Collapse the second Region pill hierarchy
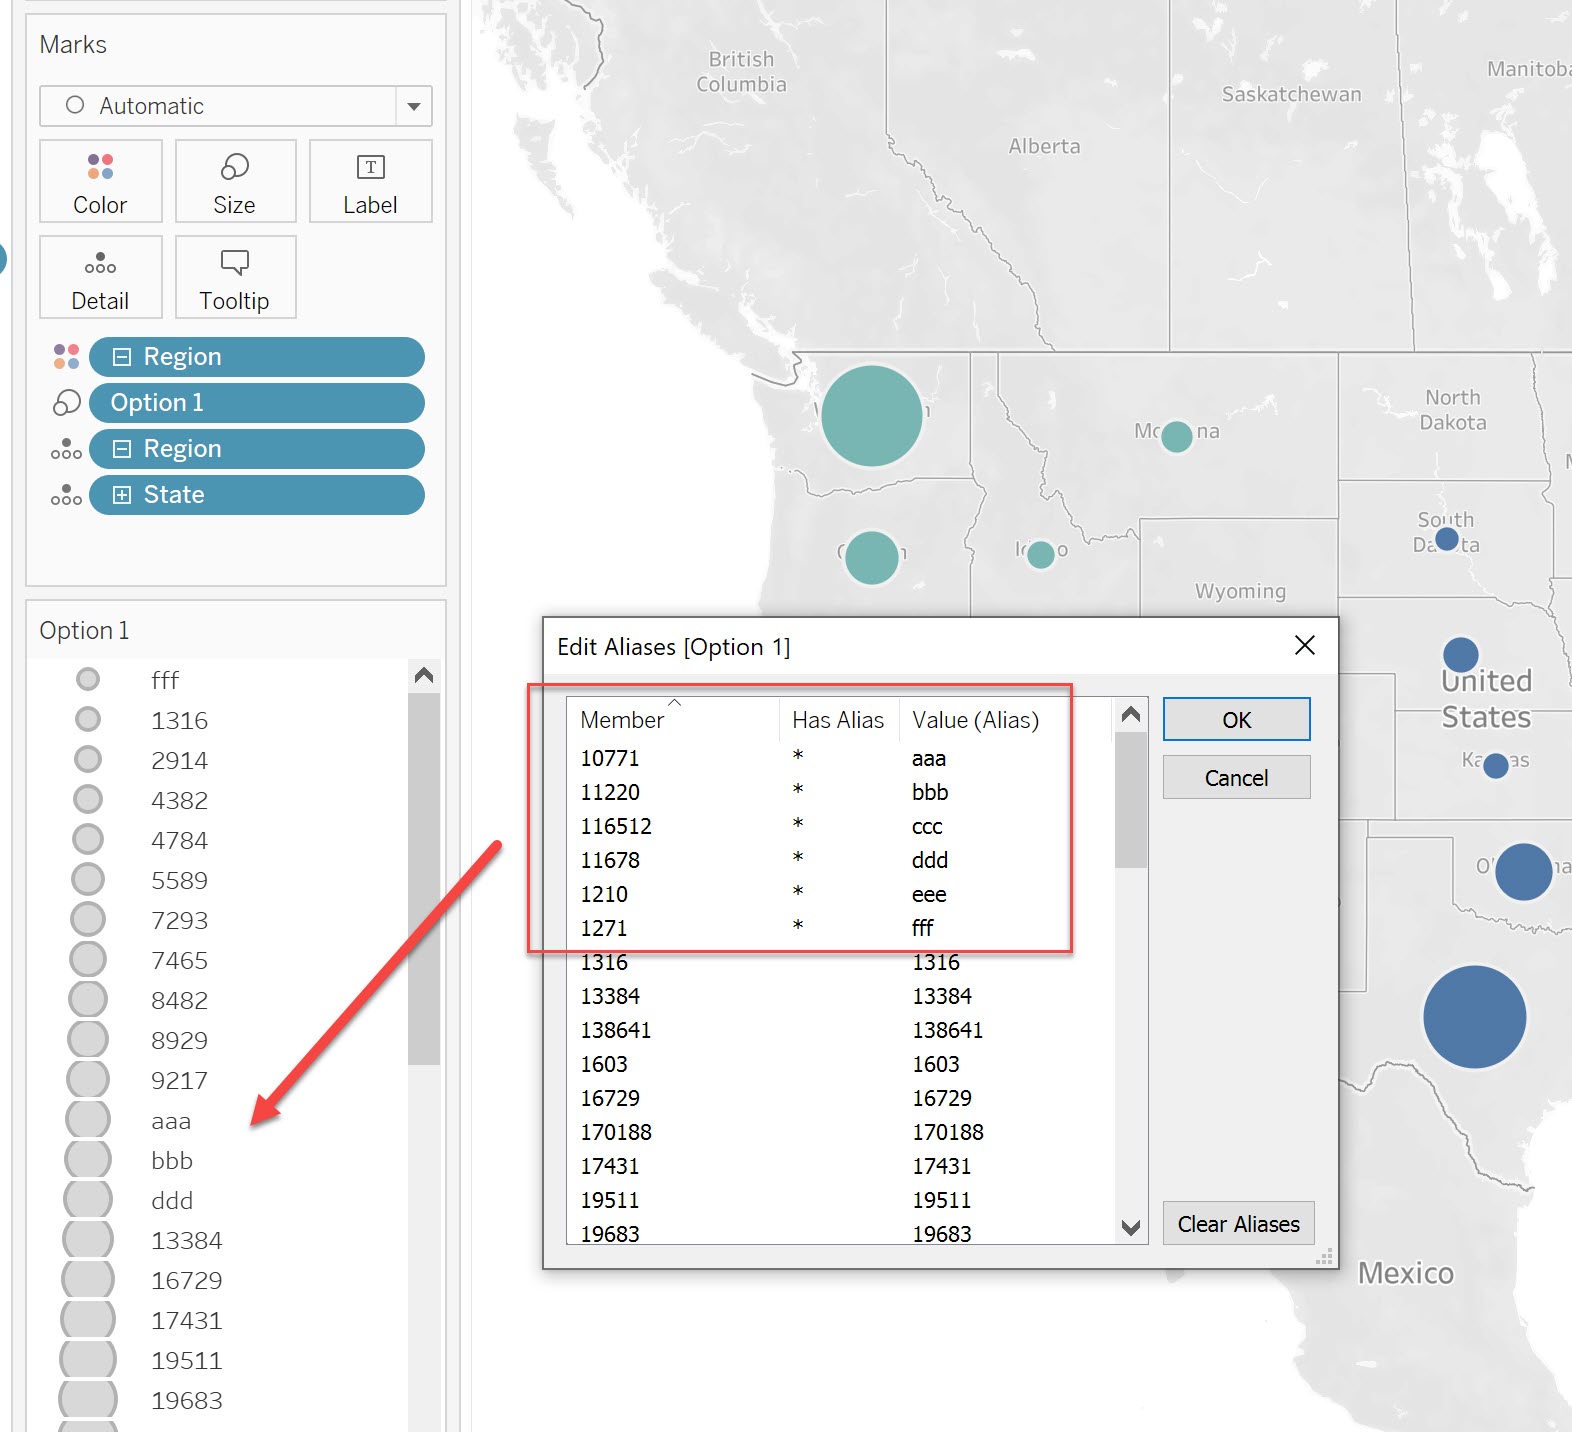Viewport: 1572px width, 1432px height. tap(122, 449)
